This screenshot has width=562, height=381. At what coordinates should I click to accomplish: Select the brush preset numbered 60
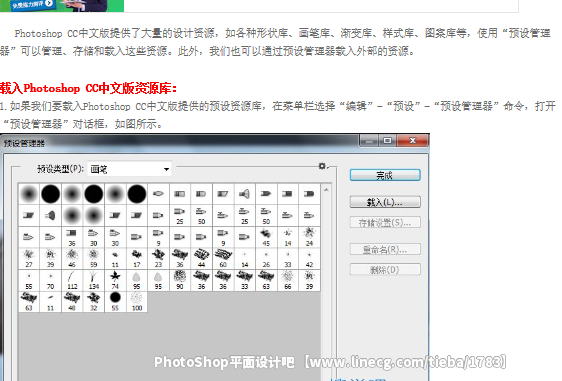[x=223, y=259]
